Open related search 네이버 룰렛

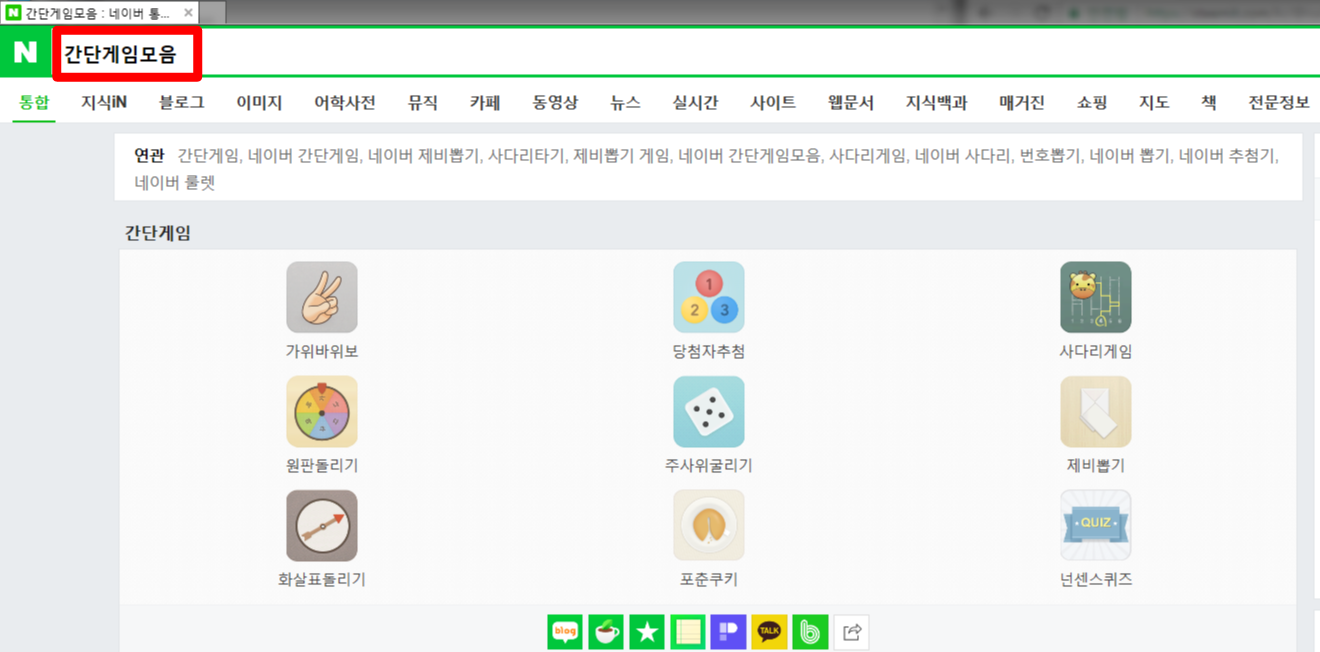point(175,183)
